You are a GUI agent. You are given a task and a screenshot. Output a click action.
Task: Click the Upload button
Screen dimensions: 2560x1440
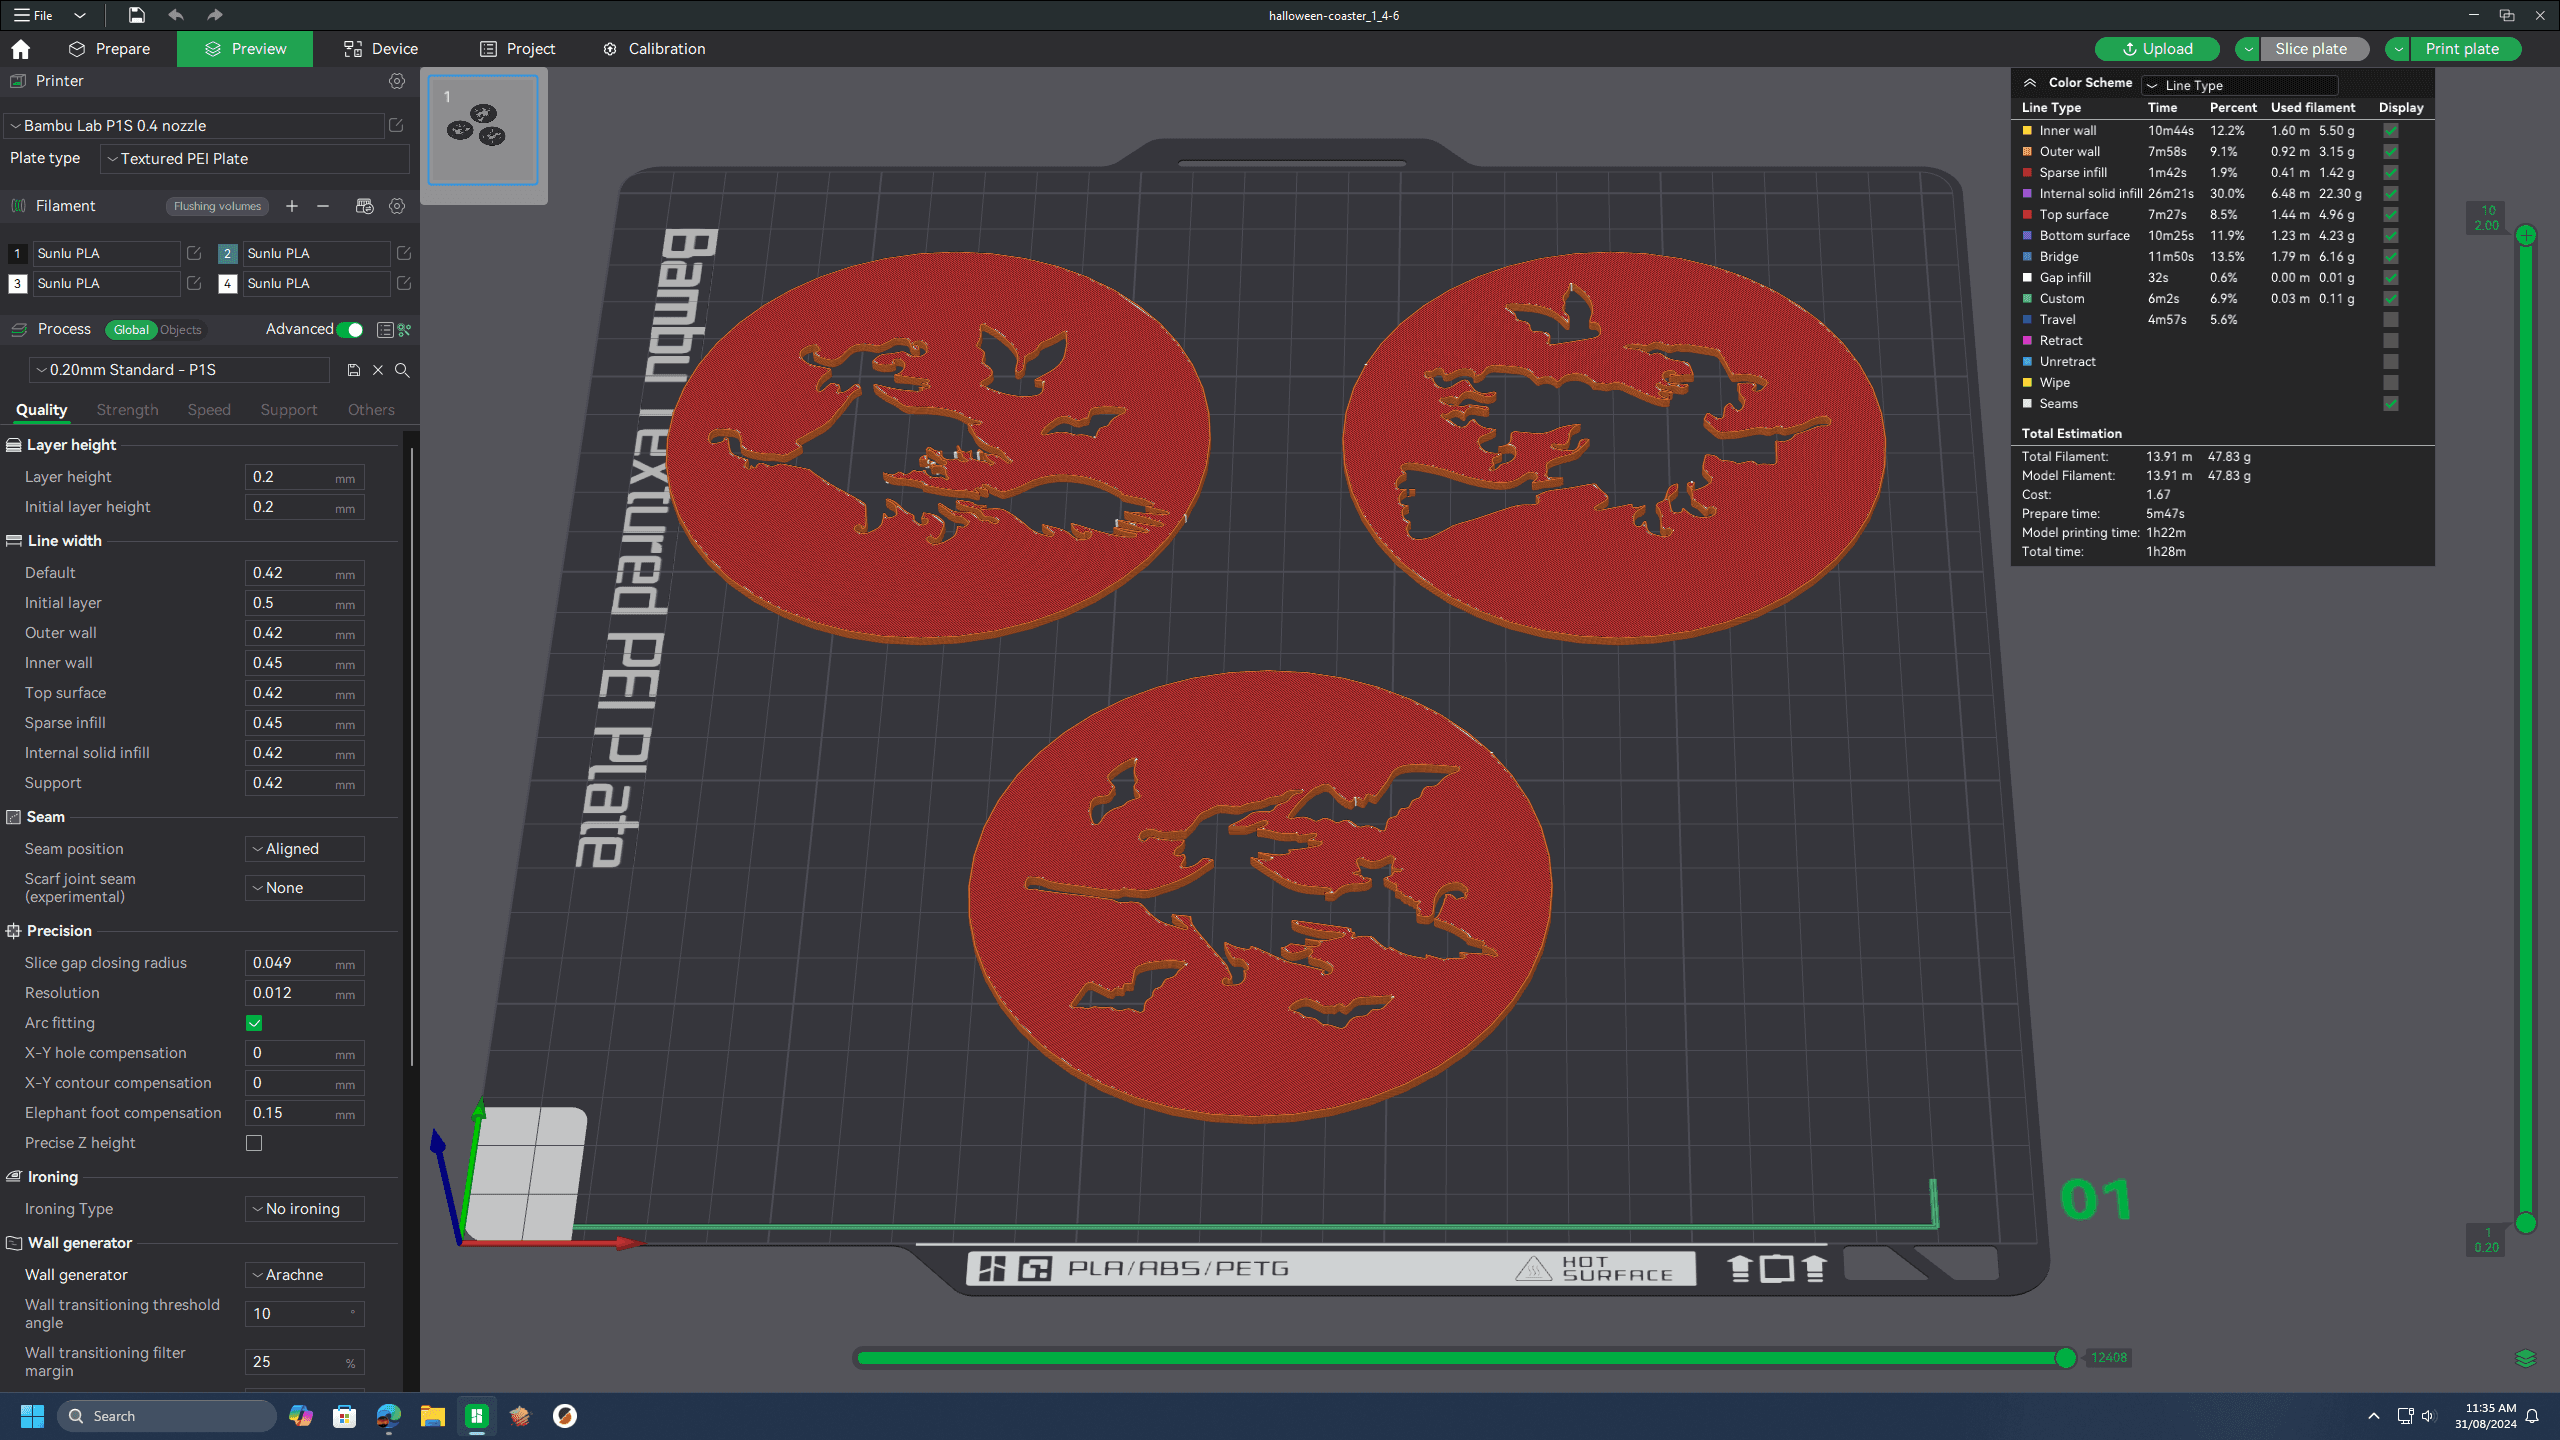(2157, 49)
